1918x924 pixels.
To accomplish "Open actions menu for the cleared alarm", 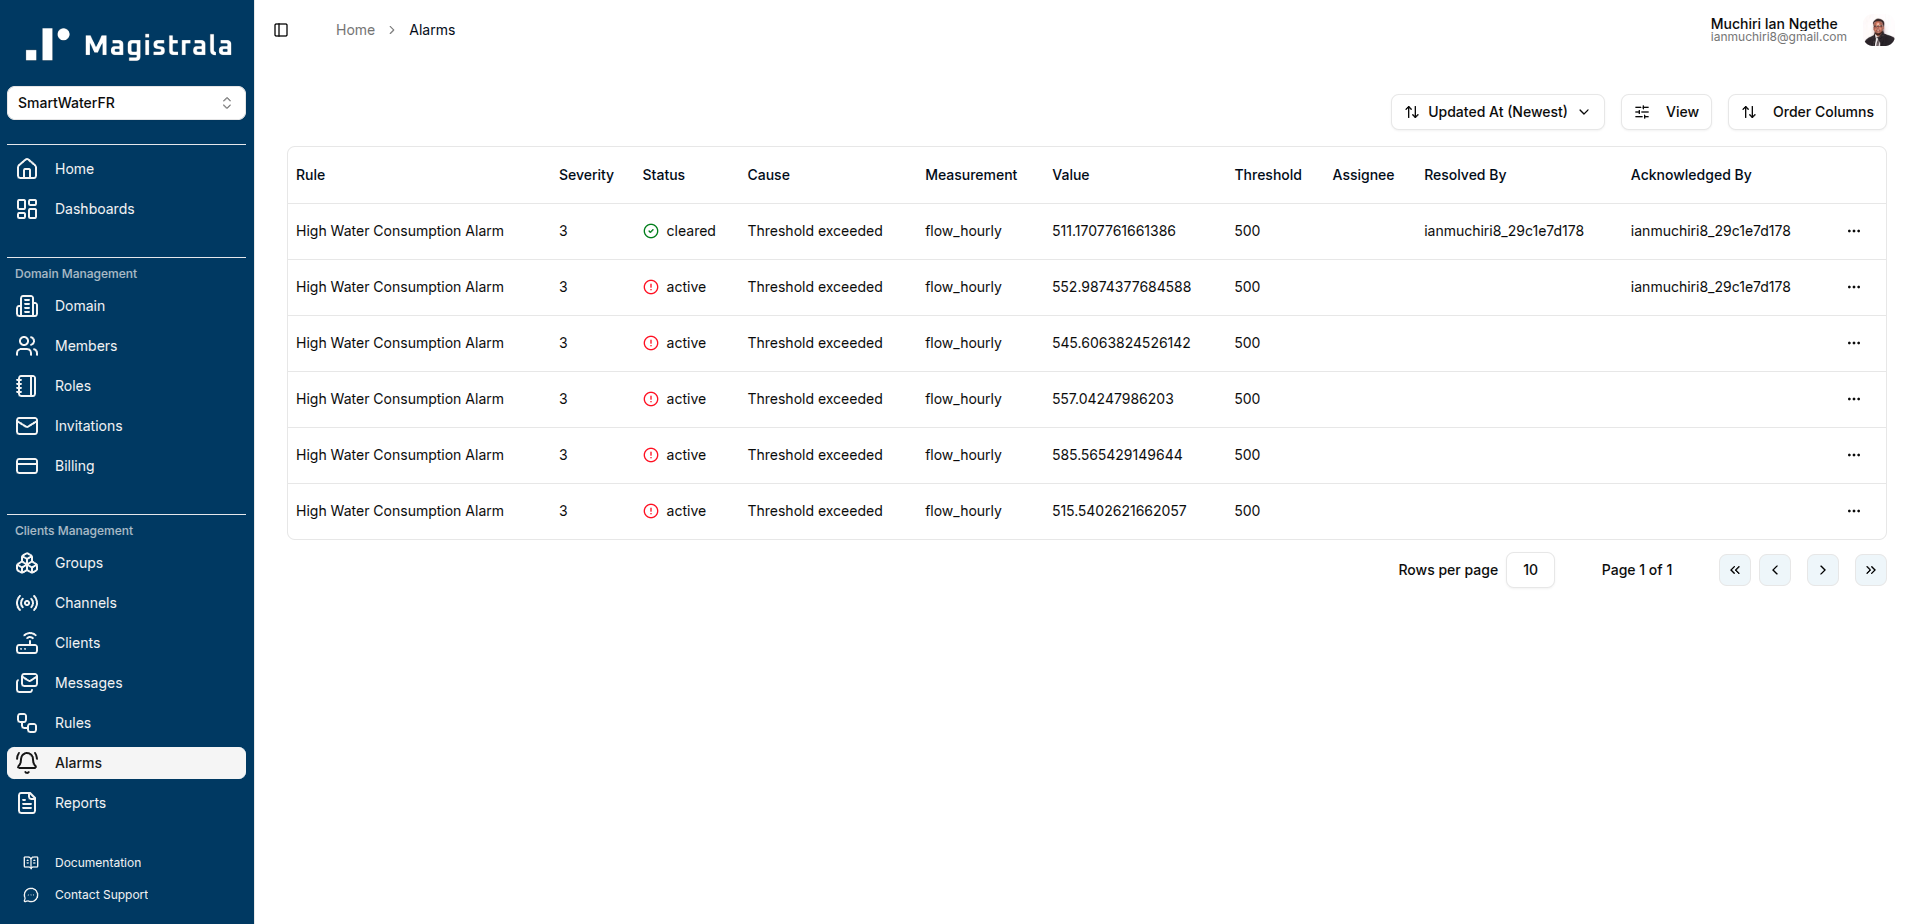I will (x=1853, y=231).
